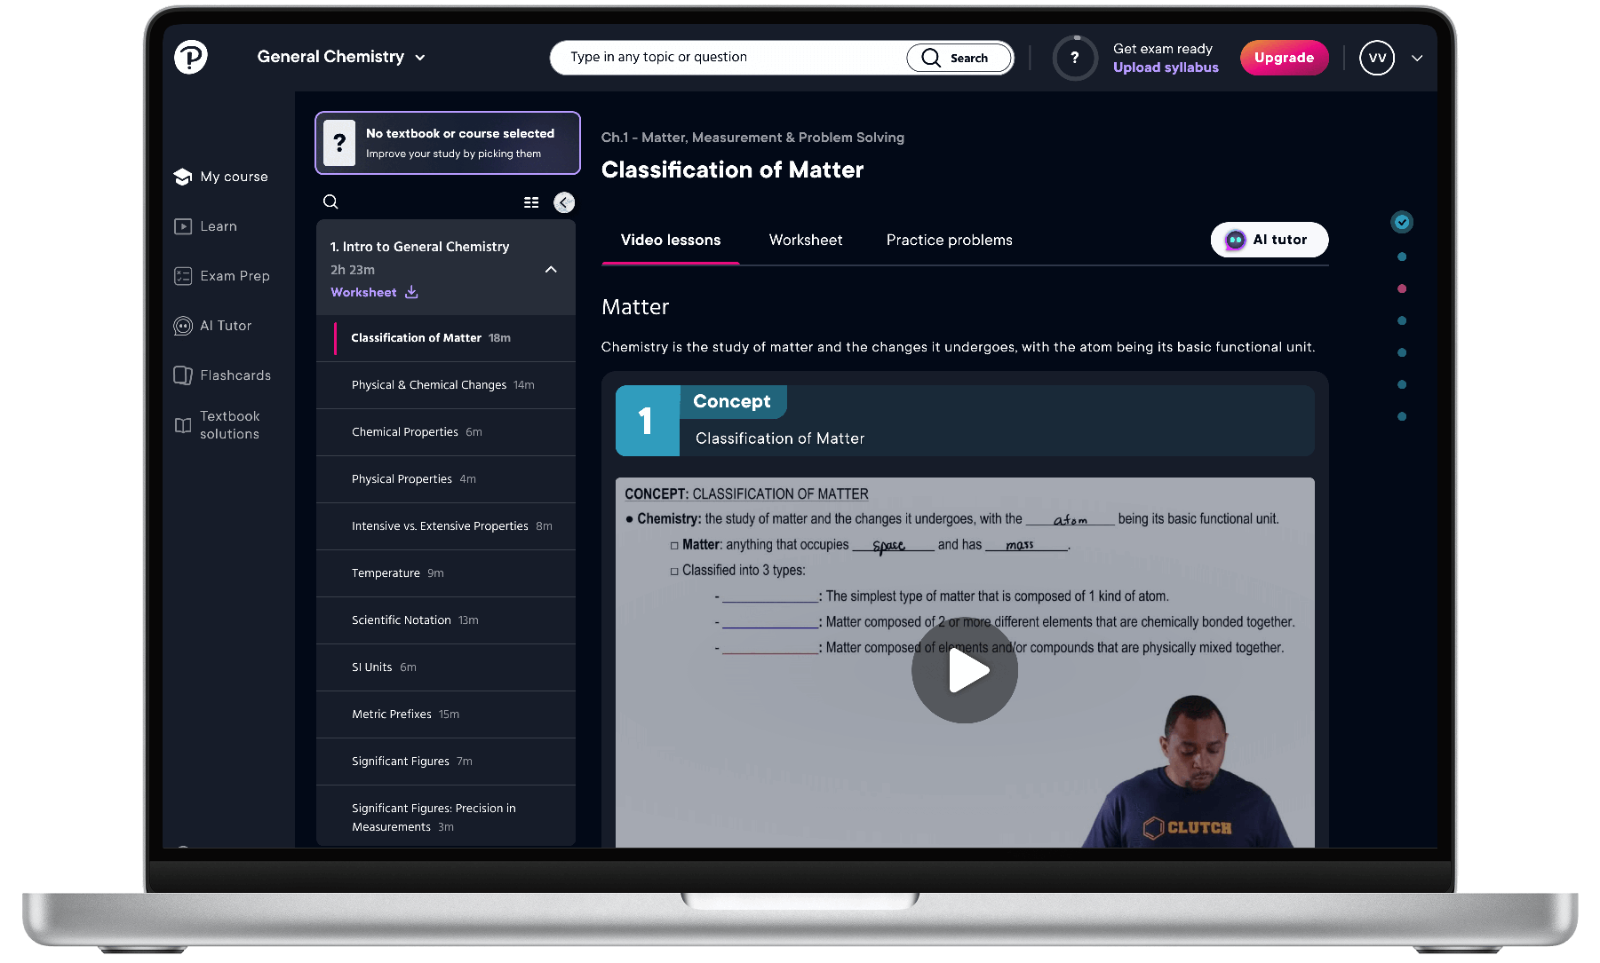Click the help question mark circle icon
Viewport: 1600px width, 963px height.
tap(1075, 58)
